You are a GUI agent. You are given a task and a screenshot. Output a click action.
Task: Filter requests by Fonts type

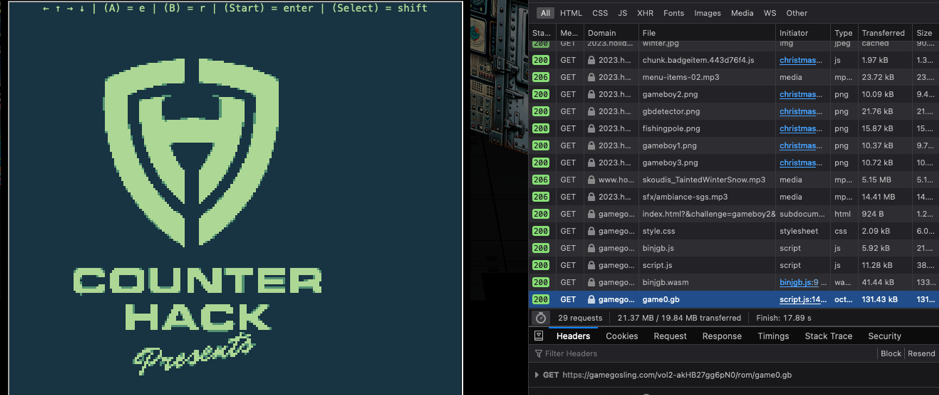click(674, 13)
